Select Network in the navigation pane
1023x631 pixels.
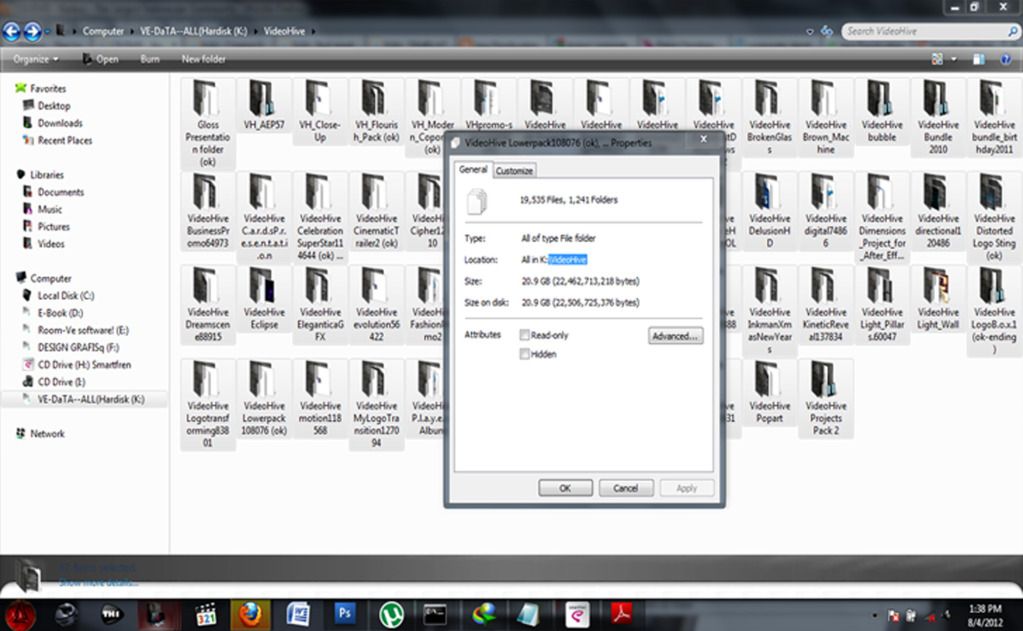pyautogui.click(x=47, y=433)
